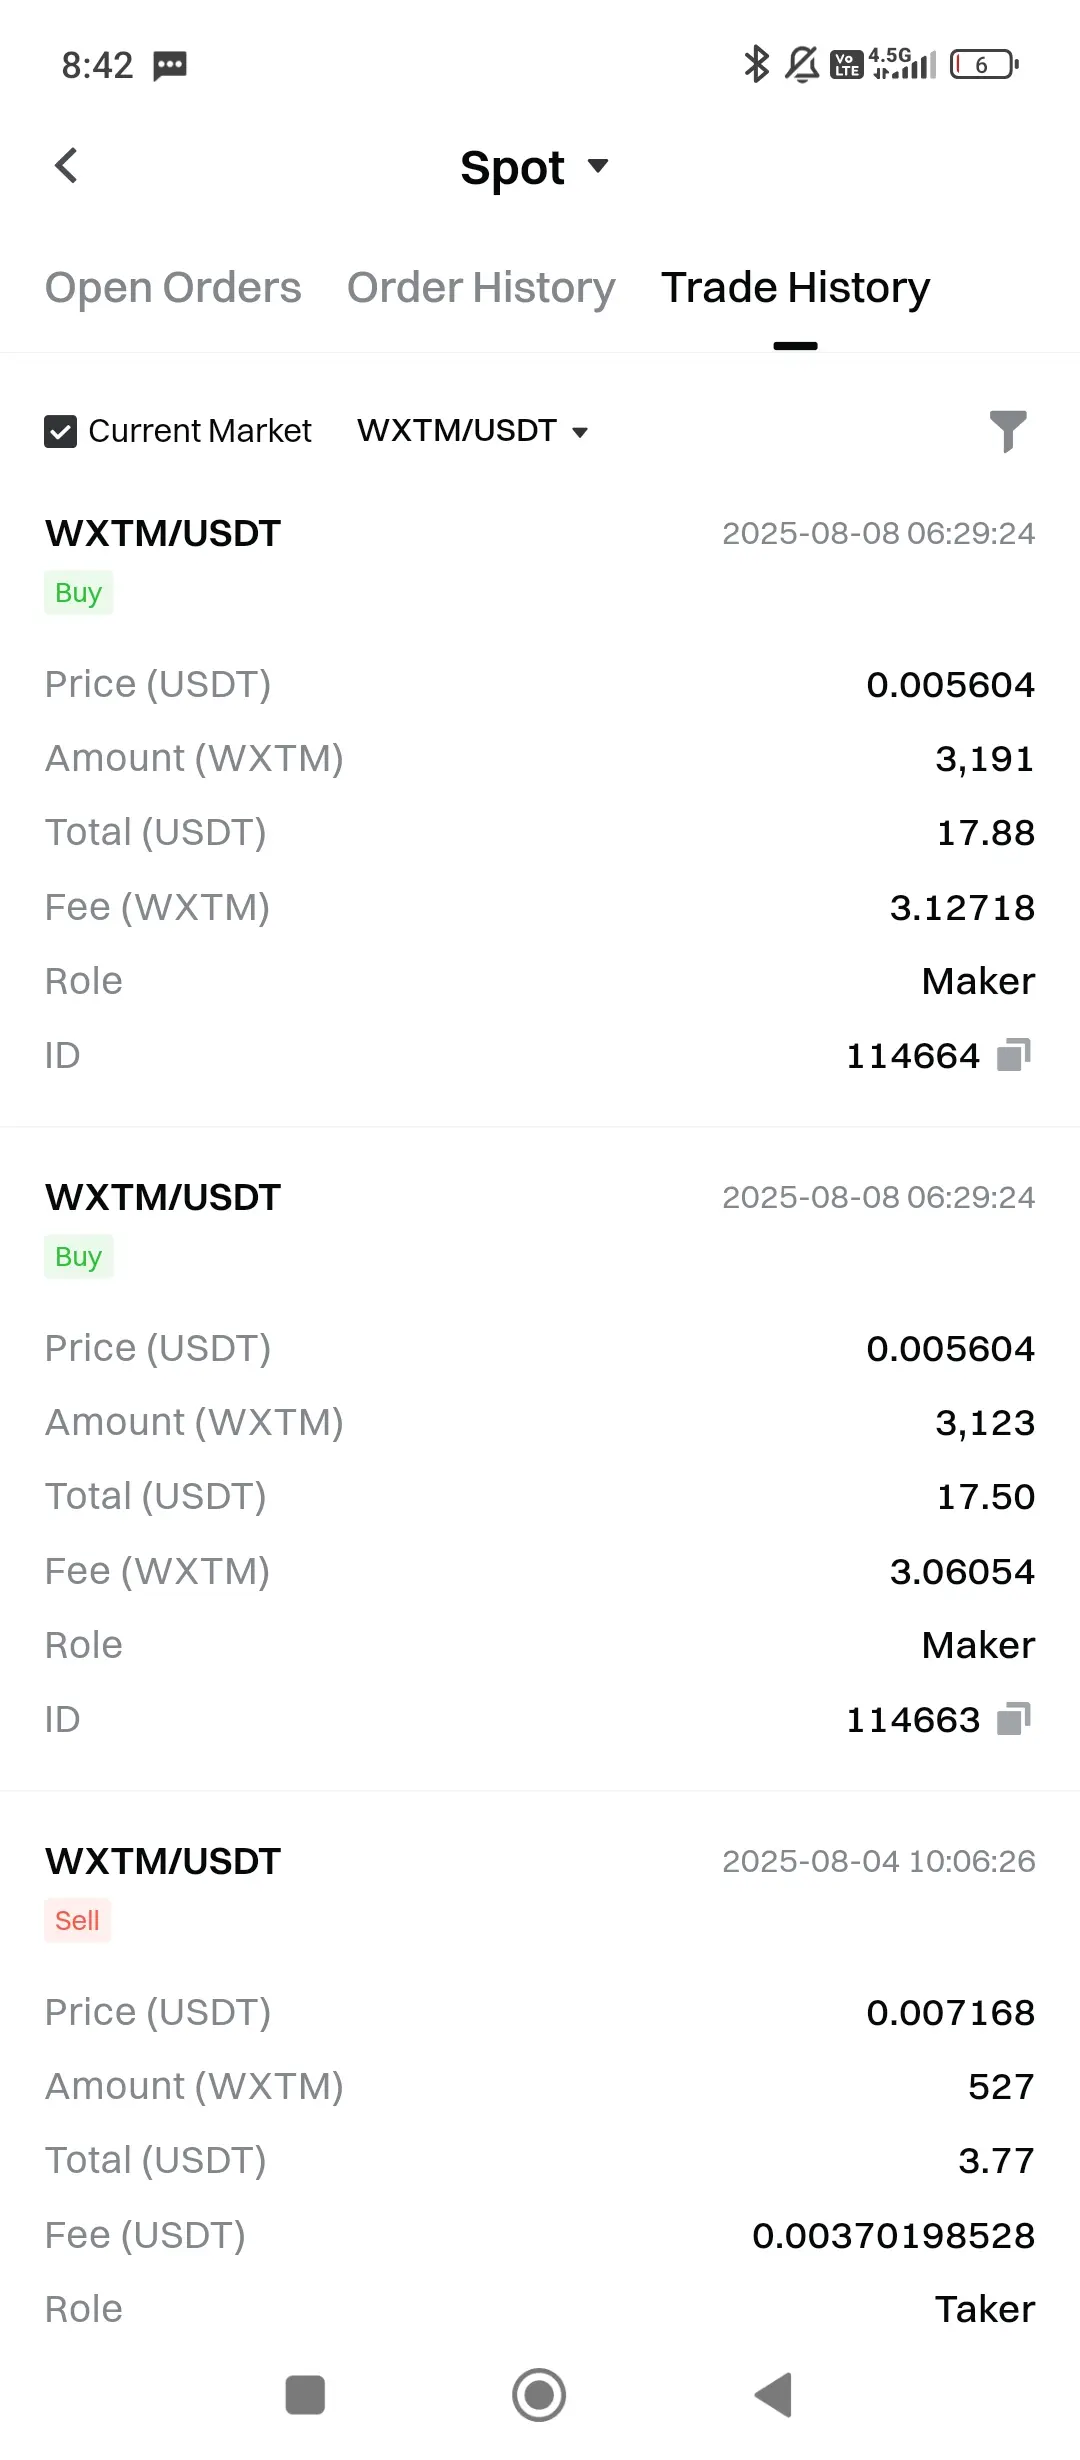Copy trade ID 114663
Viewport: 1080px width, 2460px height.
[x=1014, y=1719]
